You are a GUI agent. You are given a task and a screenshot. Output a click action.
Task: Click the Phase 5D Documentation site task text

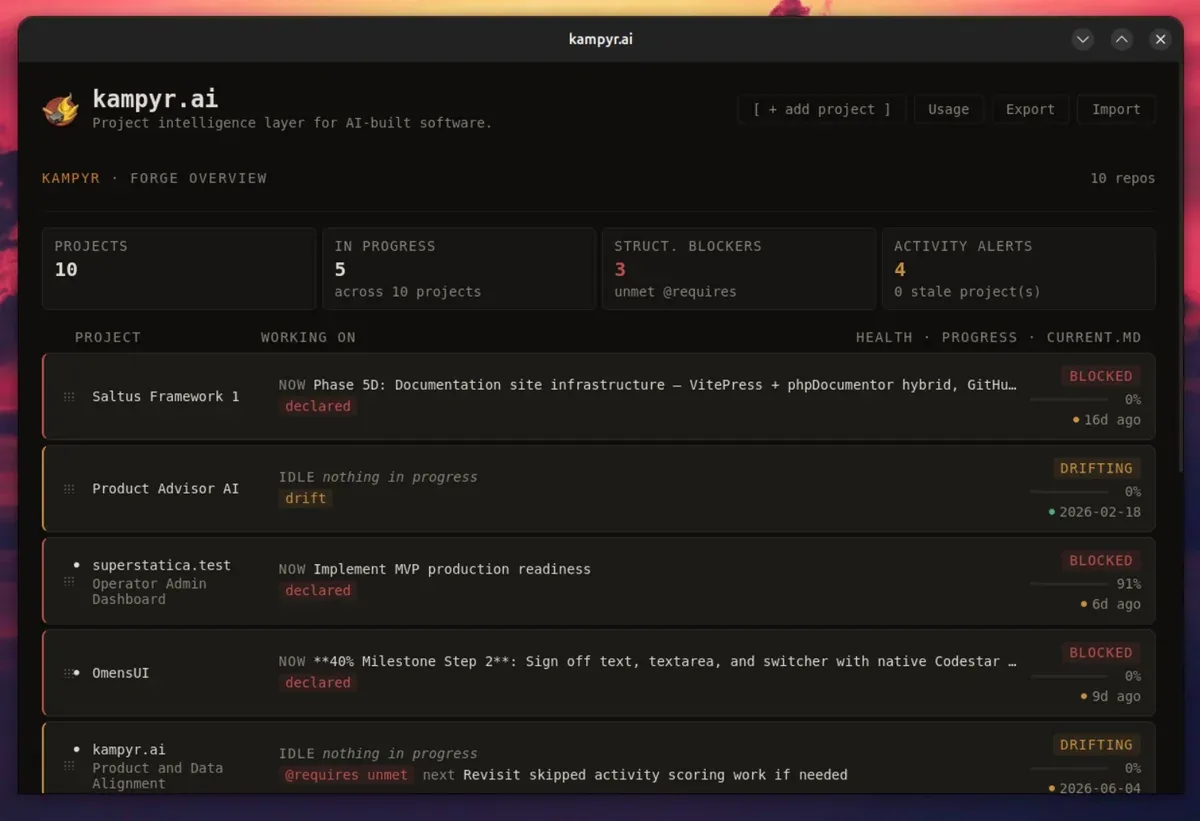pyautogui.click(x=665, y=385)
